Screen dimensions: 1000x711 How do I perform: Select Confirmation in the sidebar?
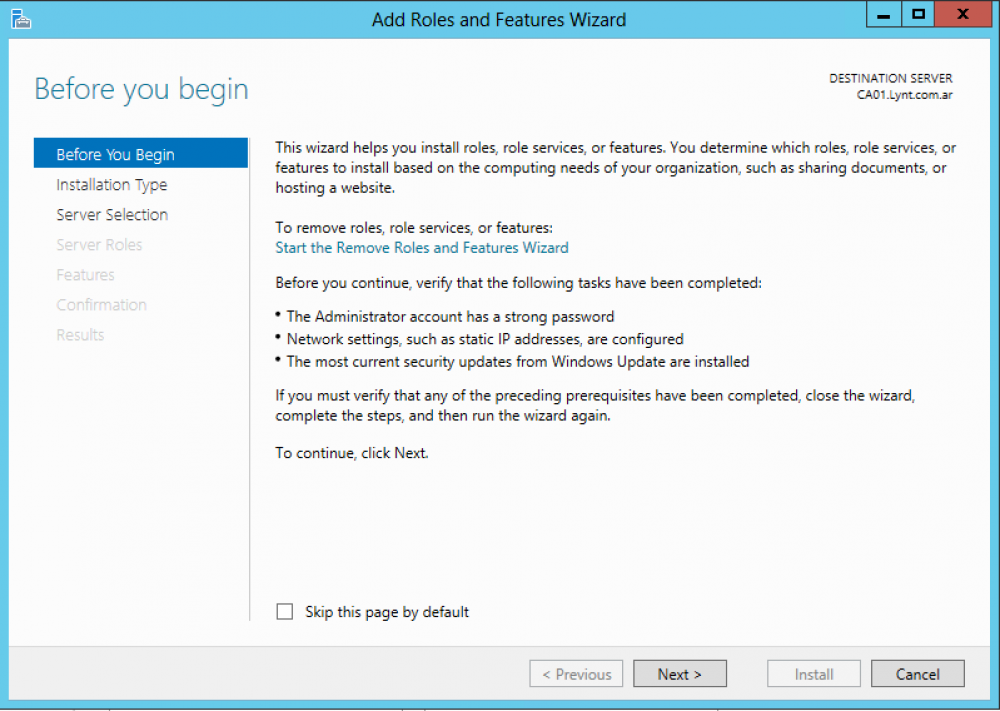100,304
